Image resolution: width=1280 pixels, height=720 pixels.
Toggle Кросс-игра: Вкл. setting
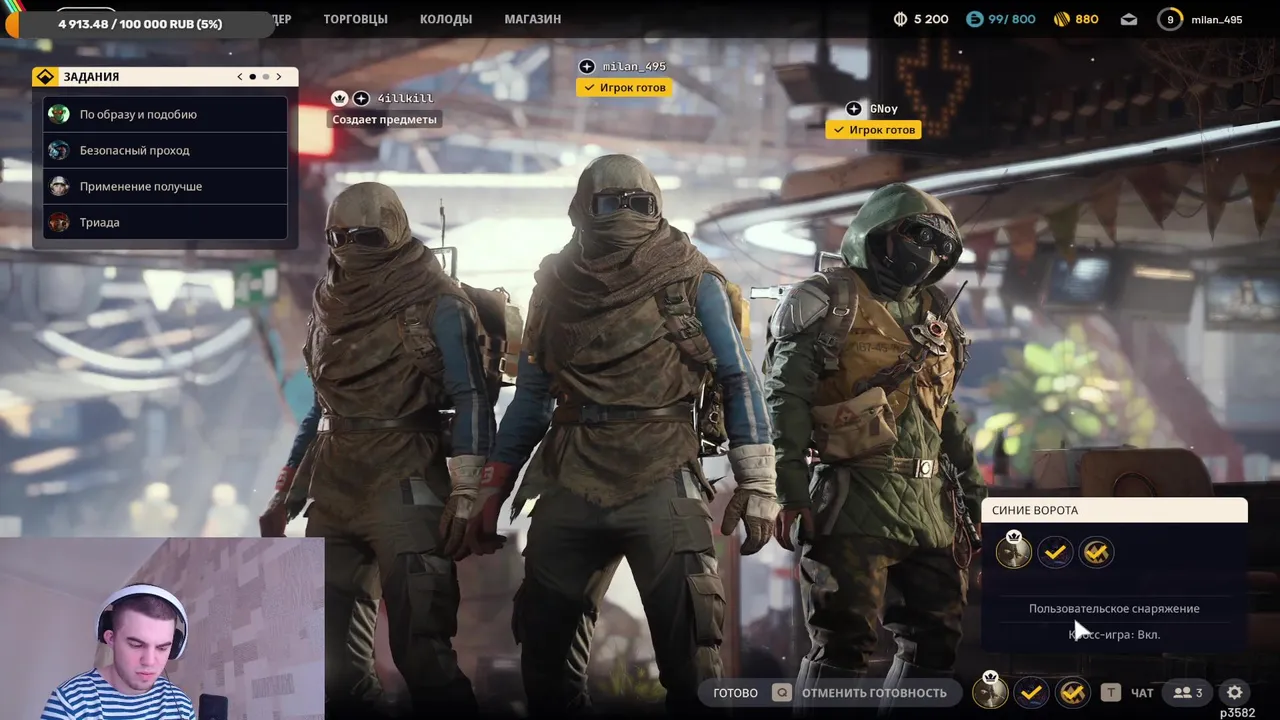point(1114,634)
